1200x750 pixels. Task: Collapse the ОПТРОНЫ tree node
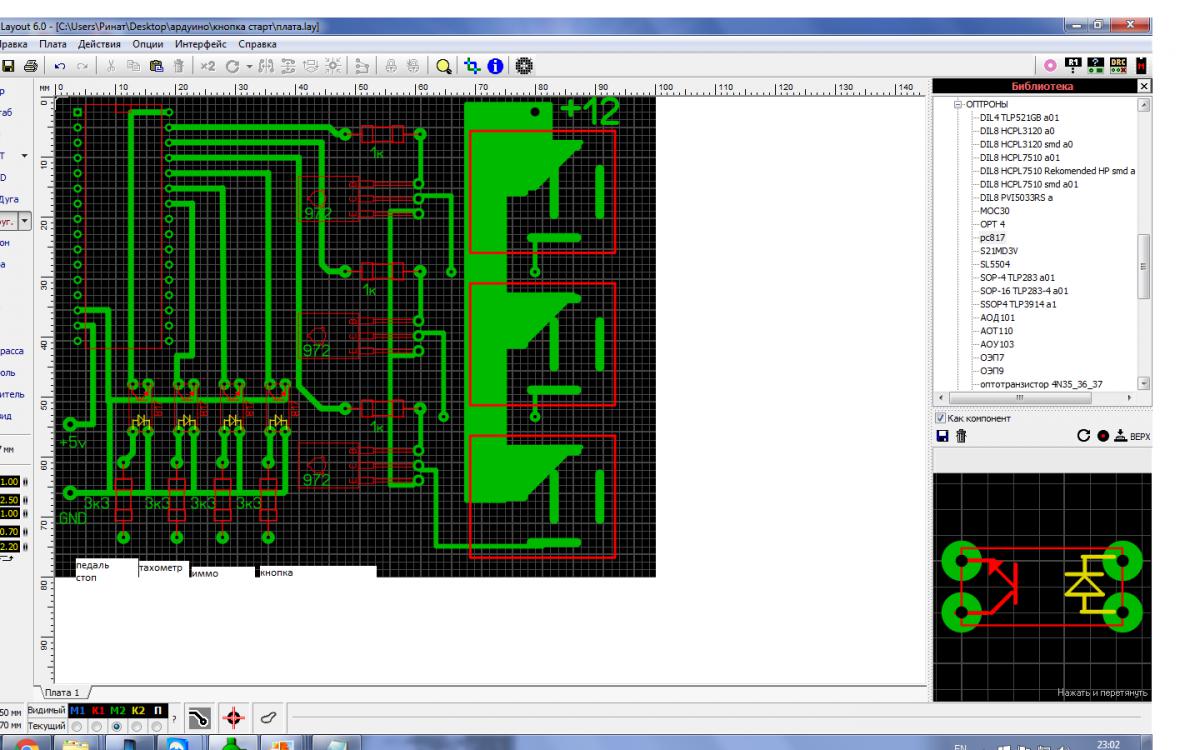(x=957, y=104)
